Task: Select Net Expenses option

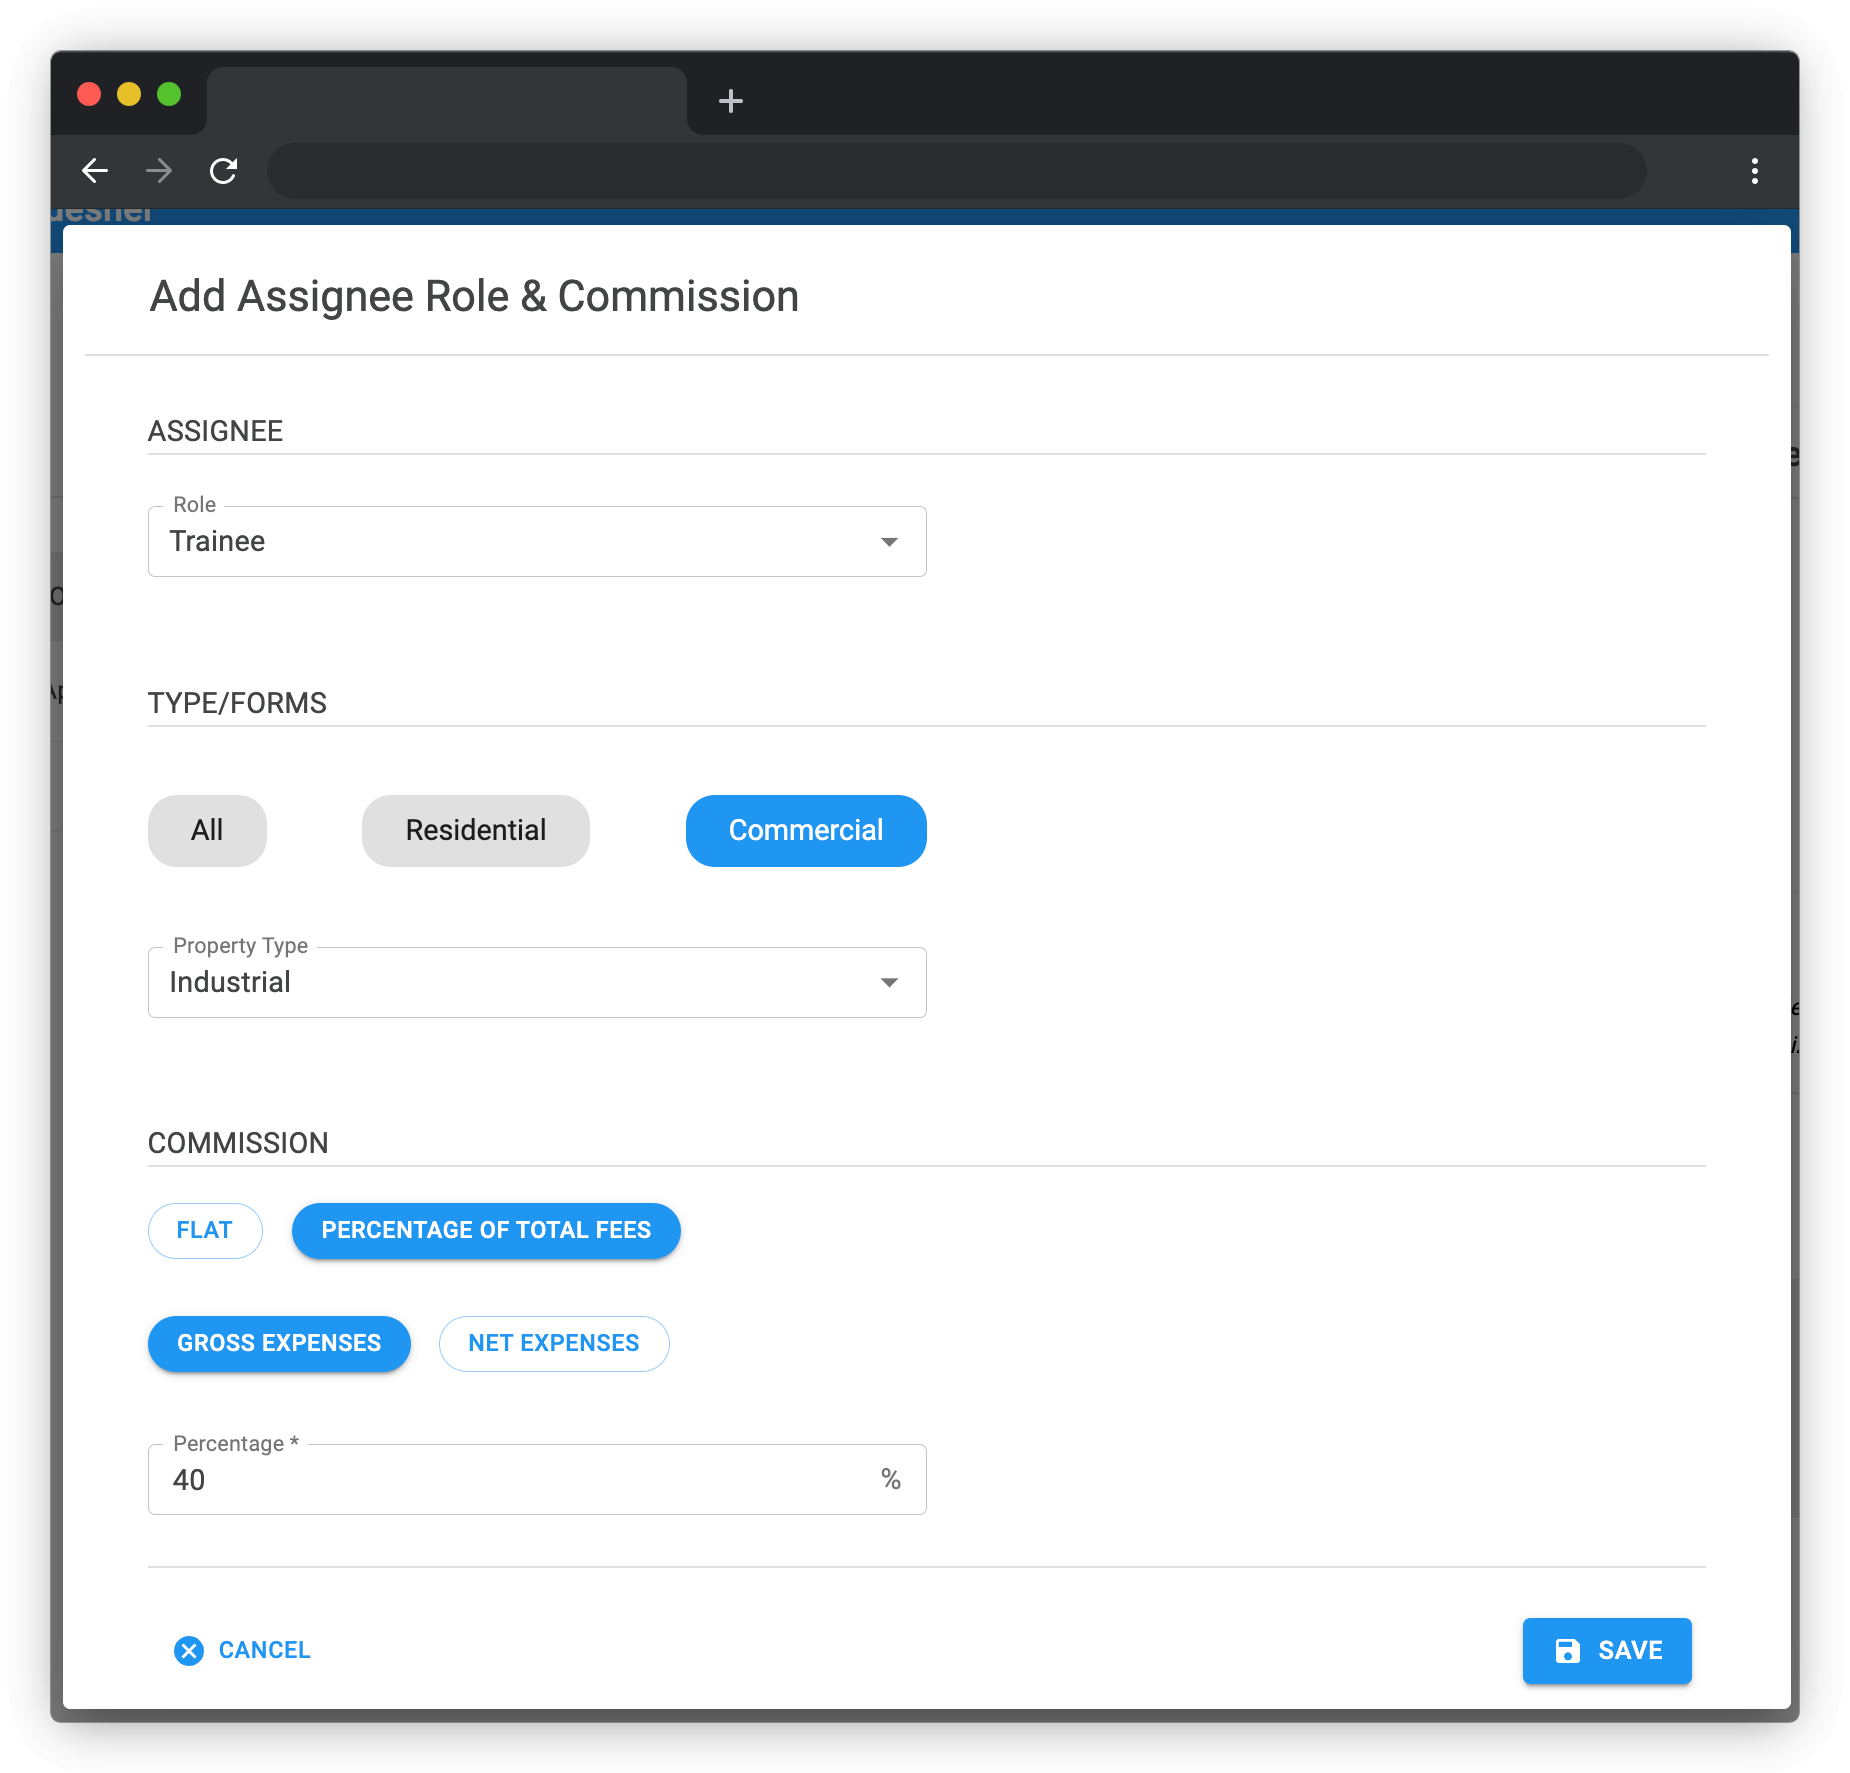Action: point(554,1343)
